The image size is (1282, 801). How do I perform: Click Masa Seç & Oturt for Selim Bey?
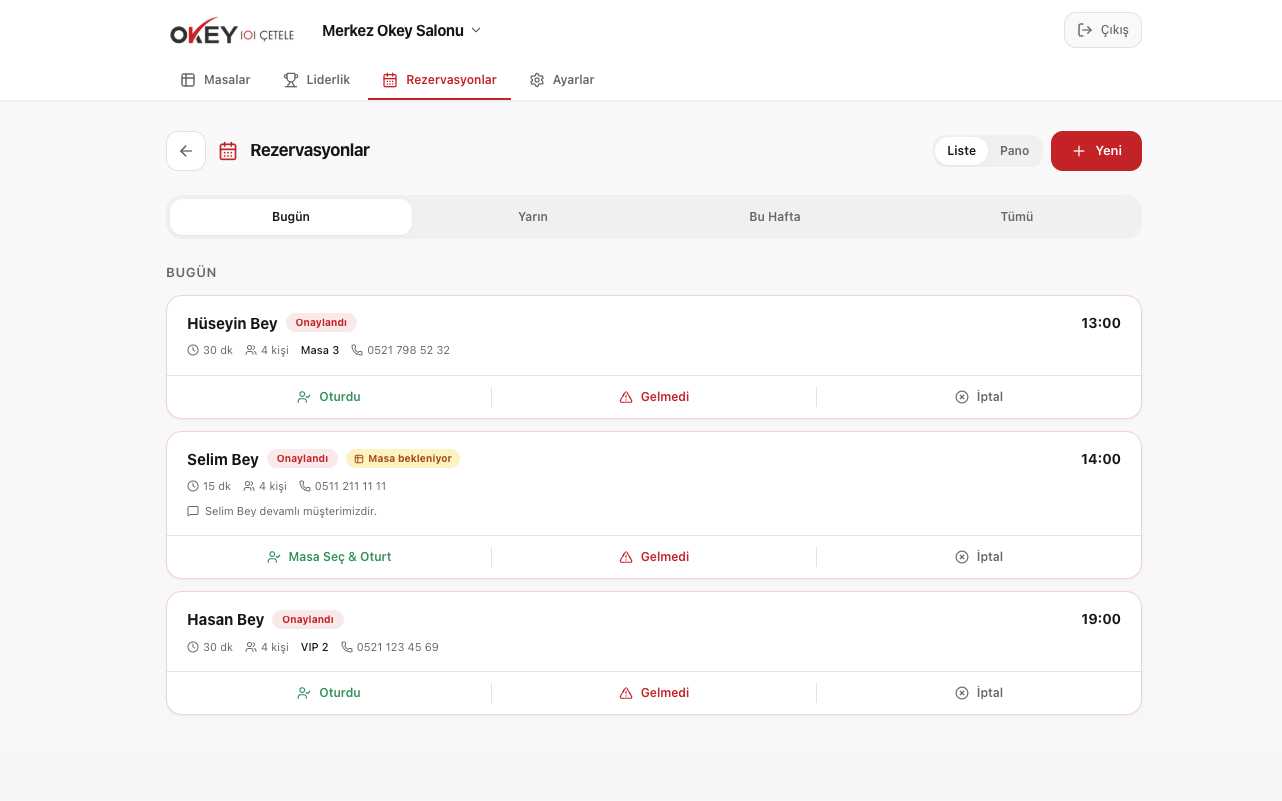tap(329, 557)
